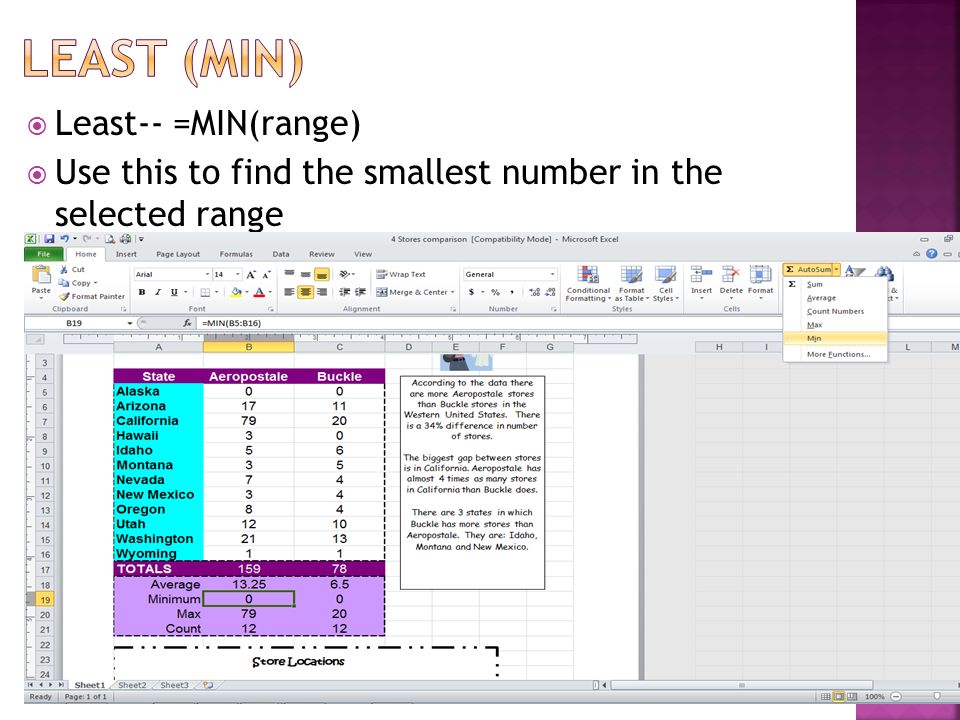
Task: Switch to the Sheet2 worksheet tab
Action: [x=132, y=685]
